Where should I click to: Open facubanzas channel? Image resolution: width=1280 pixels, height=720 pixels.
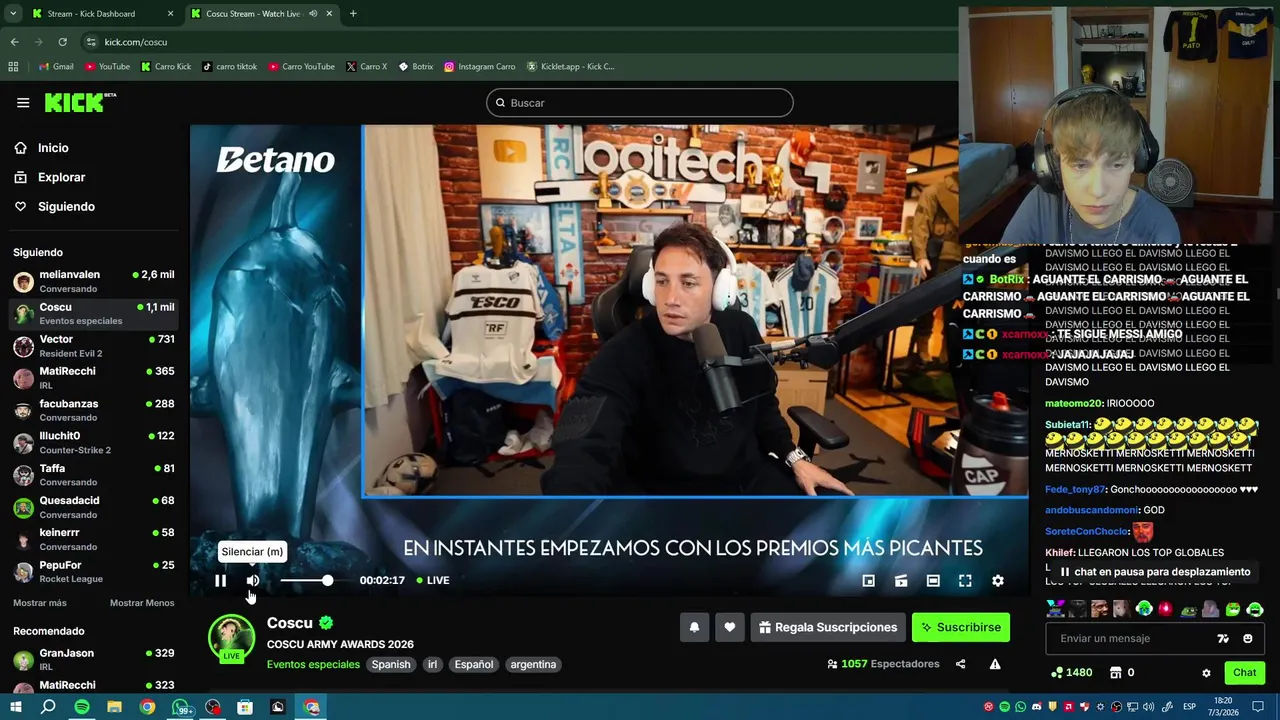click(x=94, y=410)
